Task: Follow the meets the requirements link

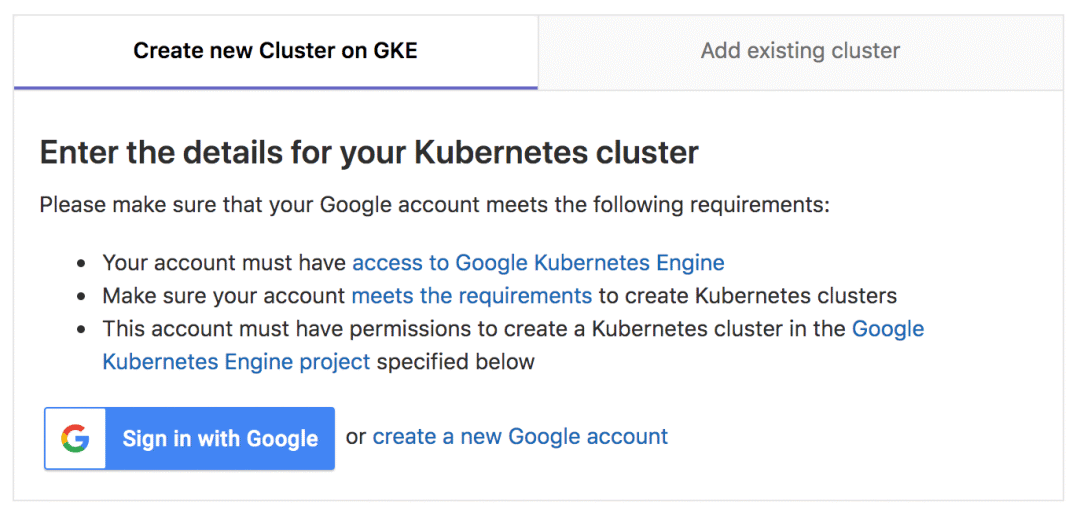Action: tap(472, 296)
